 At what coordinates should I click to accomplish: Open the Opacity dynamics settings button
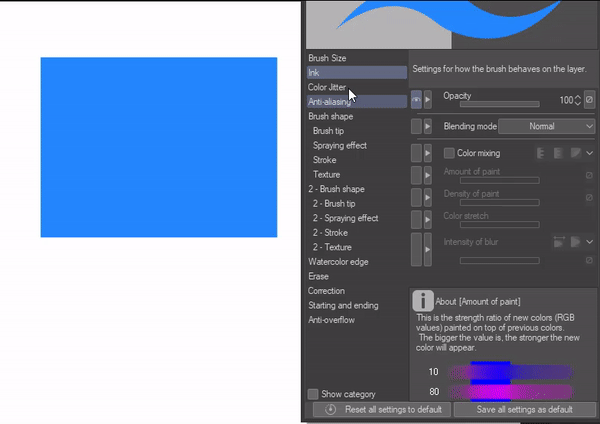pos(589,100)
